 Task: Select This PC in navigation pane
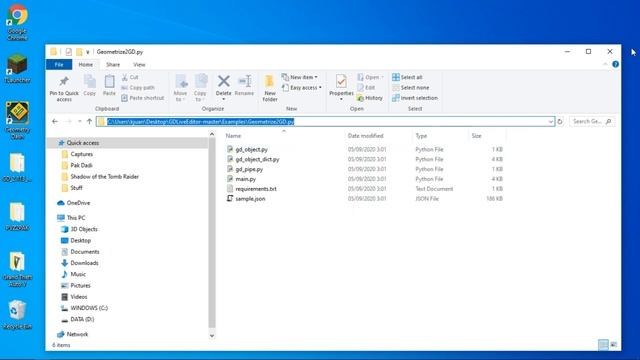click(76, 218)
